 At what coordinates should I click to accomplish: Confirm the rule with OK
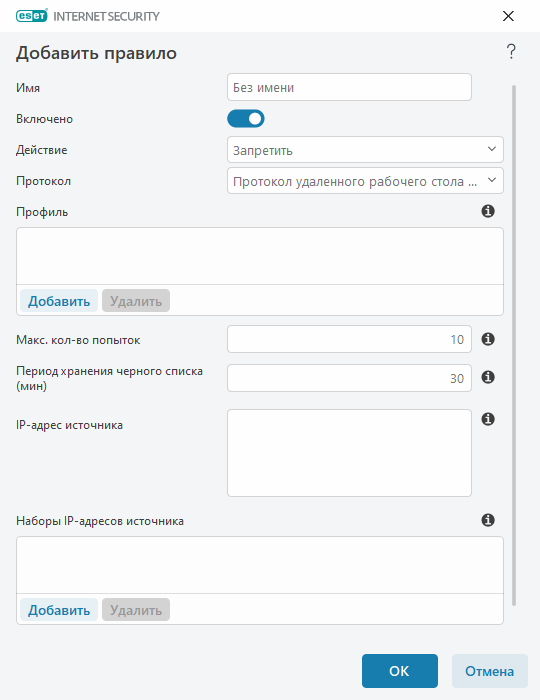399,671
